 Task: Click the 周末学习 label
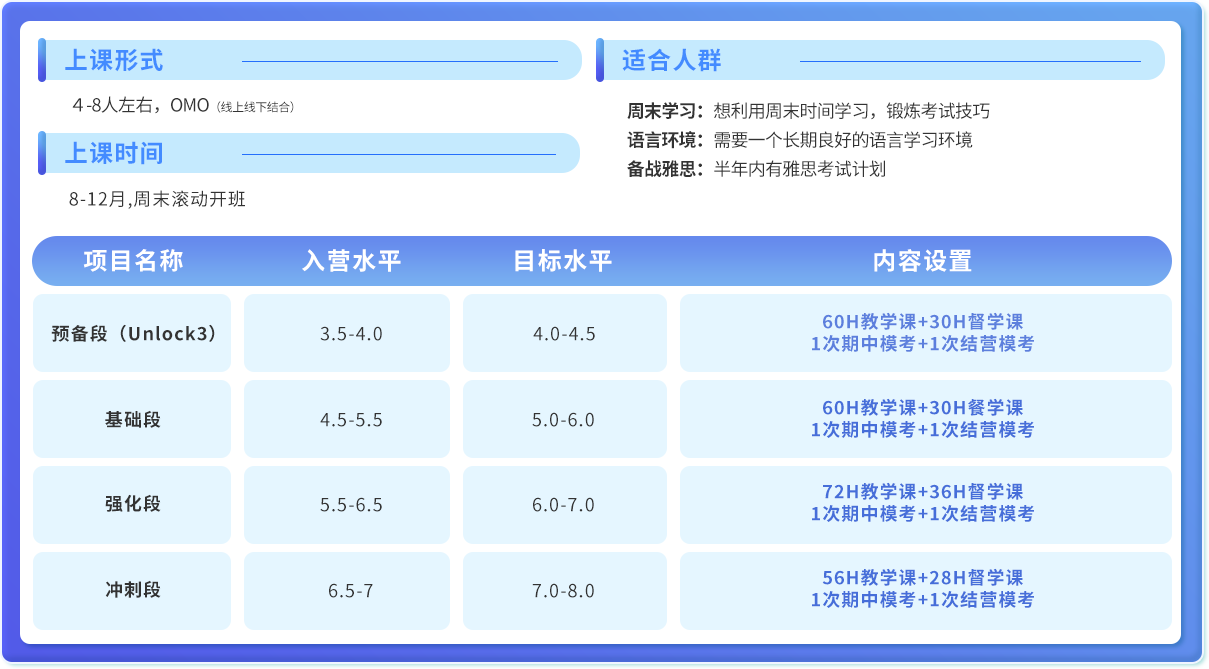click(665, 111)
